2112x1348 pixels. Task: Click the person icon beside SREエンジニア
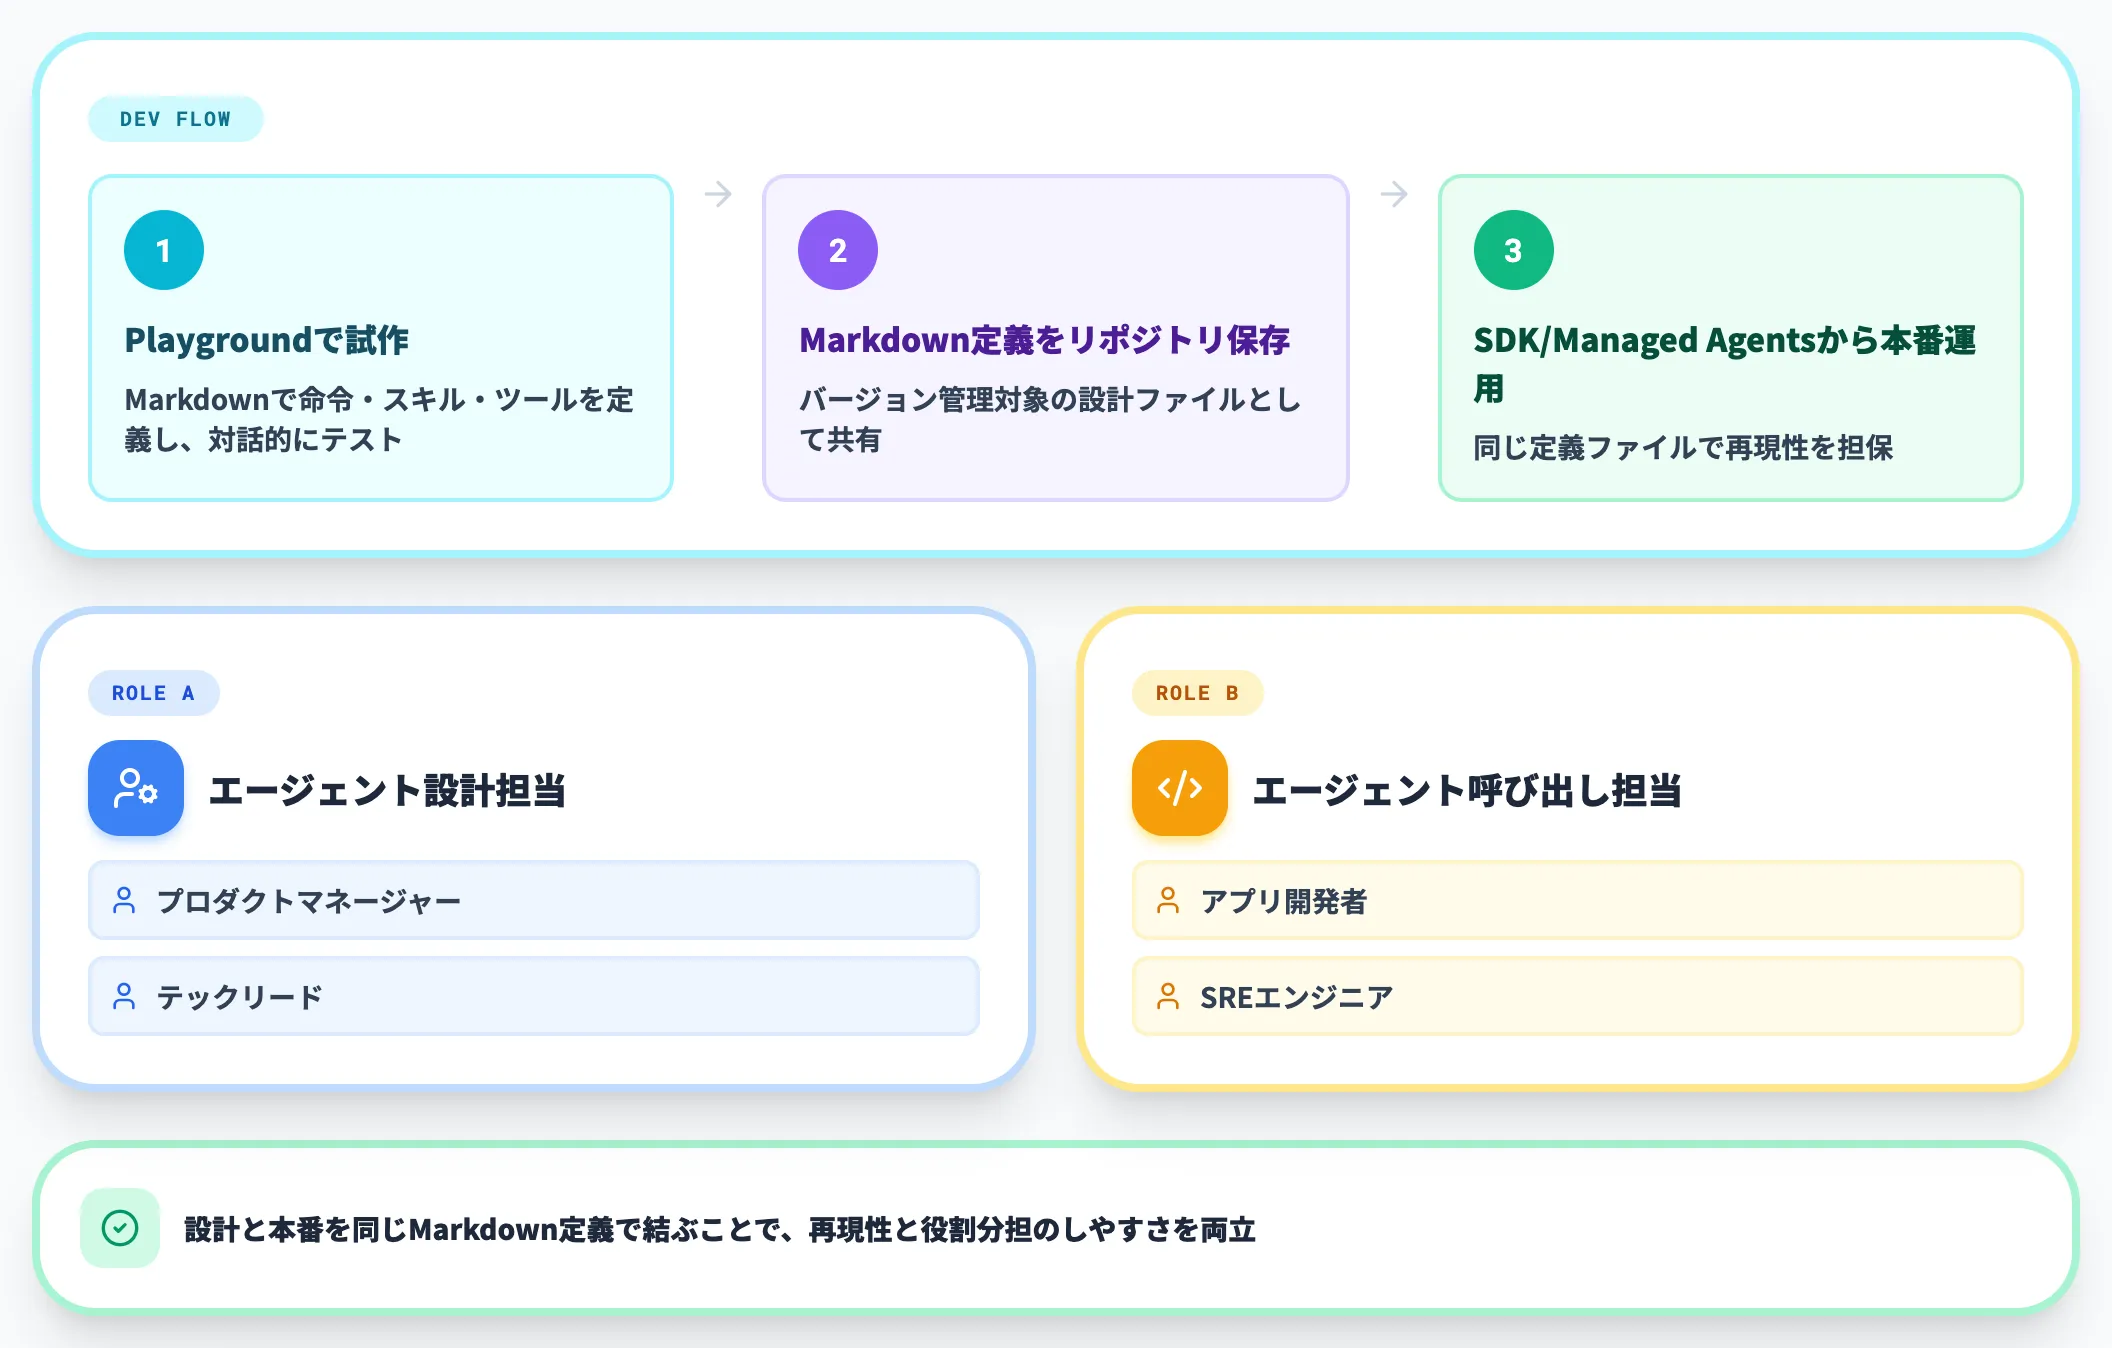click(1168, 996)
